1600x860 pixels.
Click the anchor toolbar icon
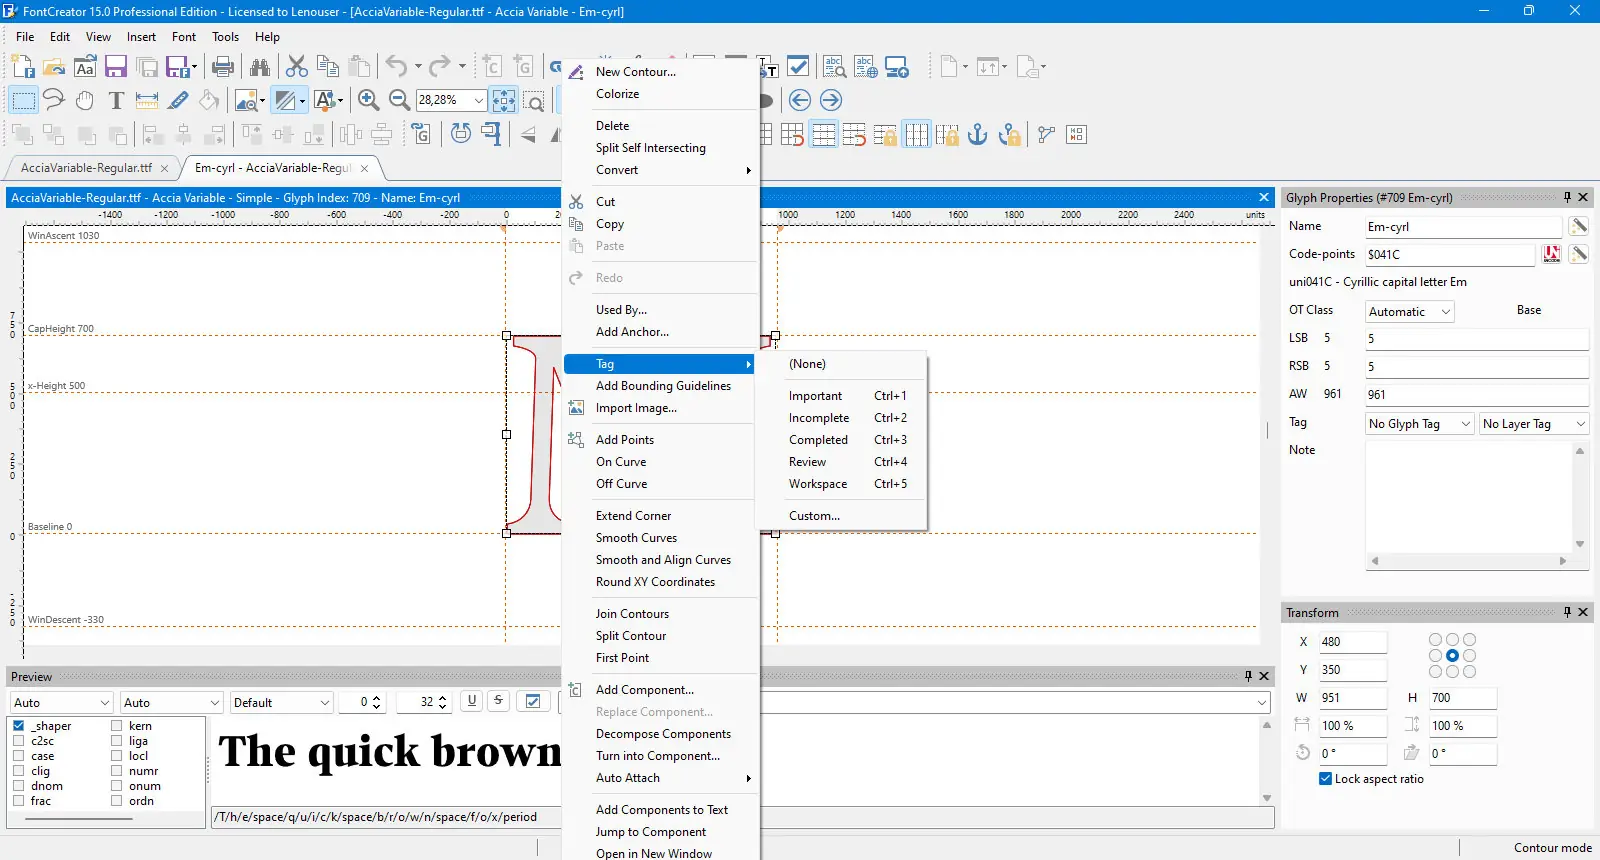pos(978,134)
